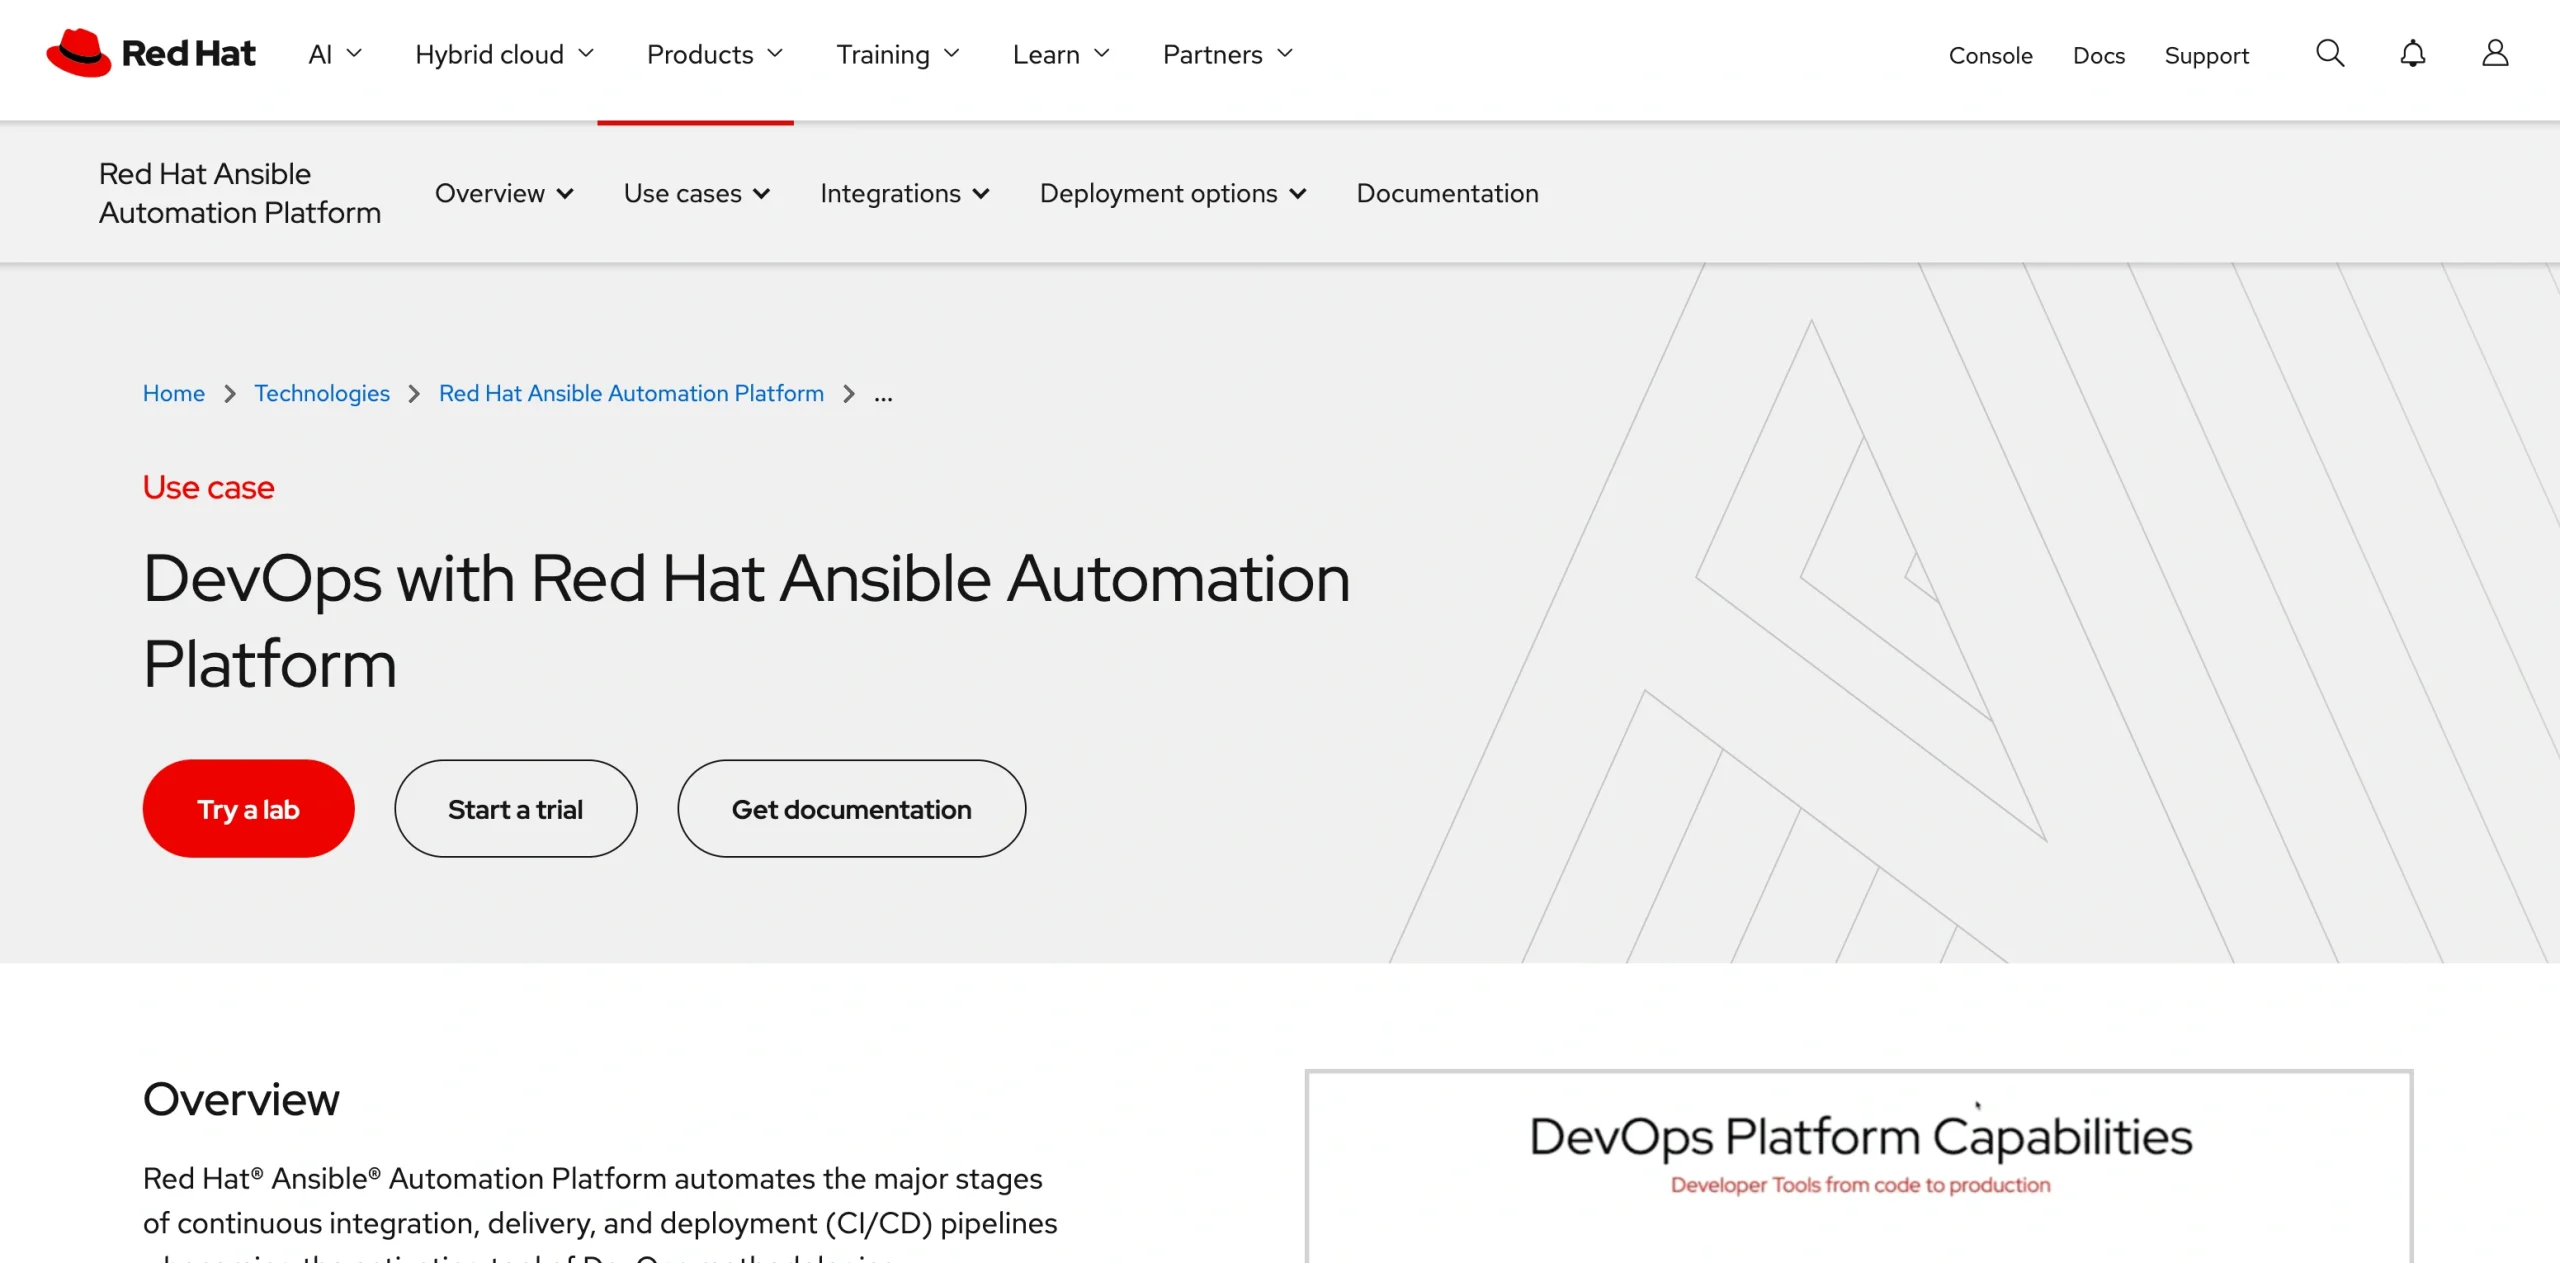This screenshot has width=2560, height=1263.
Task: Expand the Learn menu
Action: (1061, 54)
